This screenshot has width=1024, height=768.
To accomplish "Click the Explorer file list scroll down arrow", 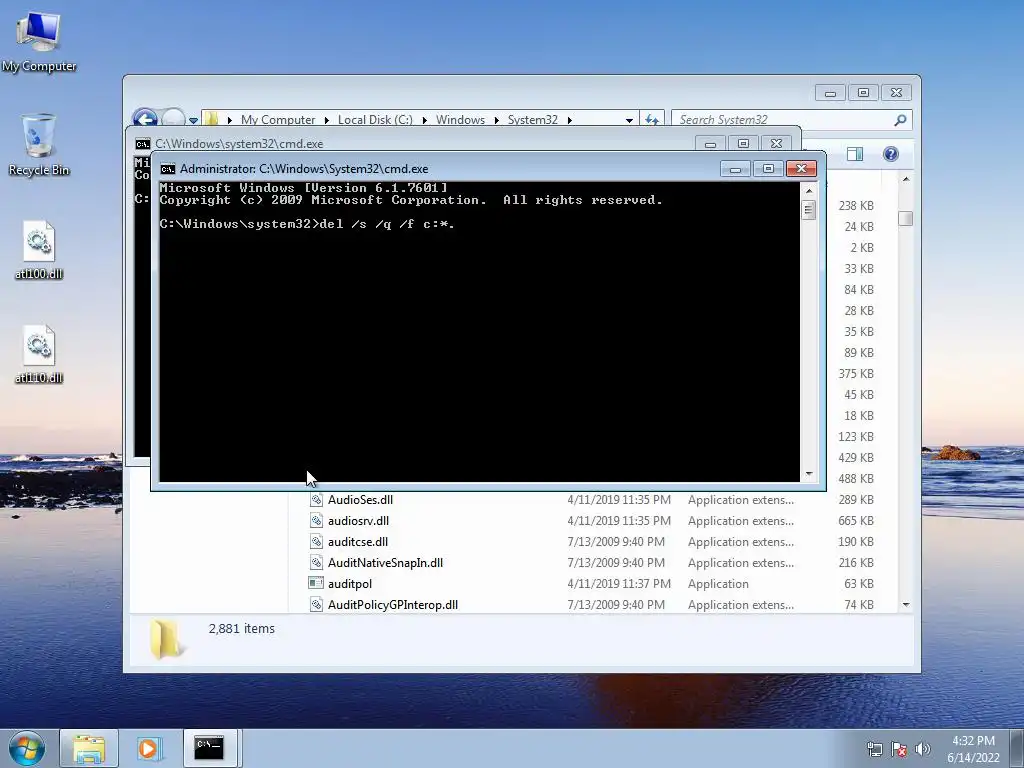I will pyautogui.click(x=906, y=605).
